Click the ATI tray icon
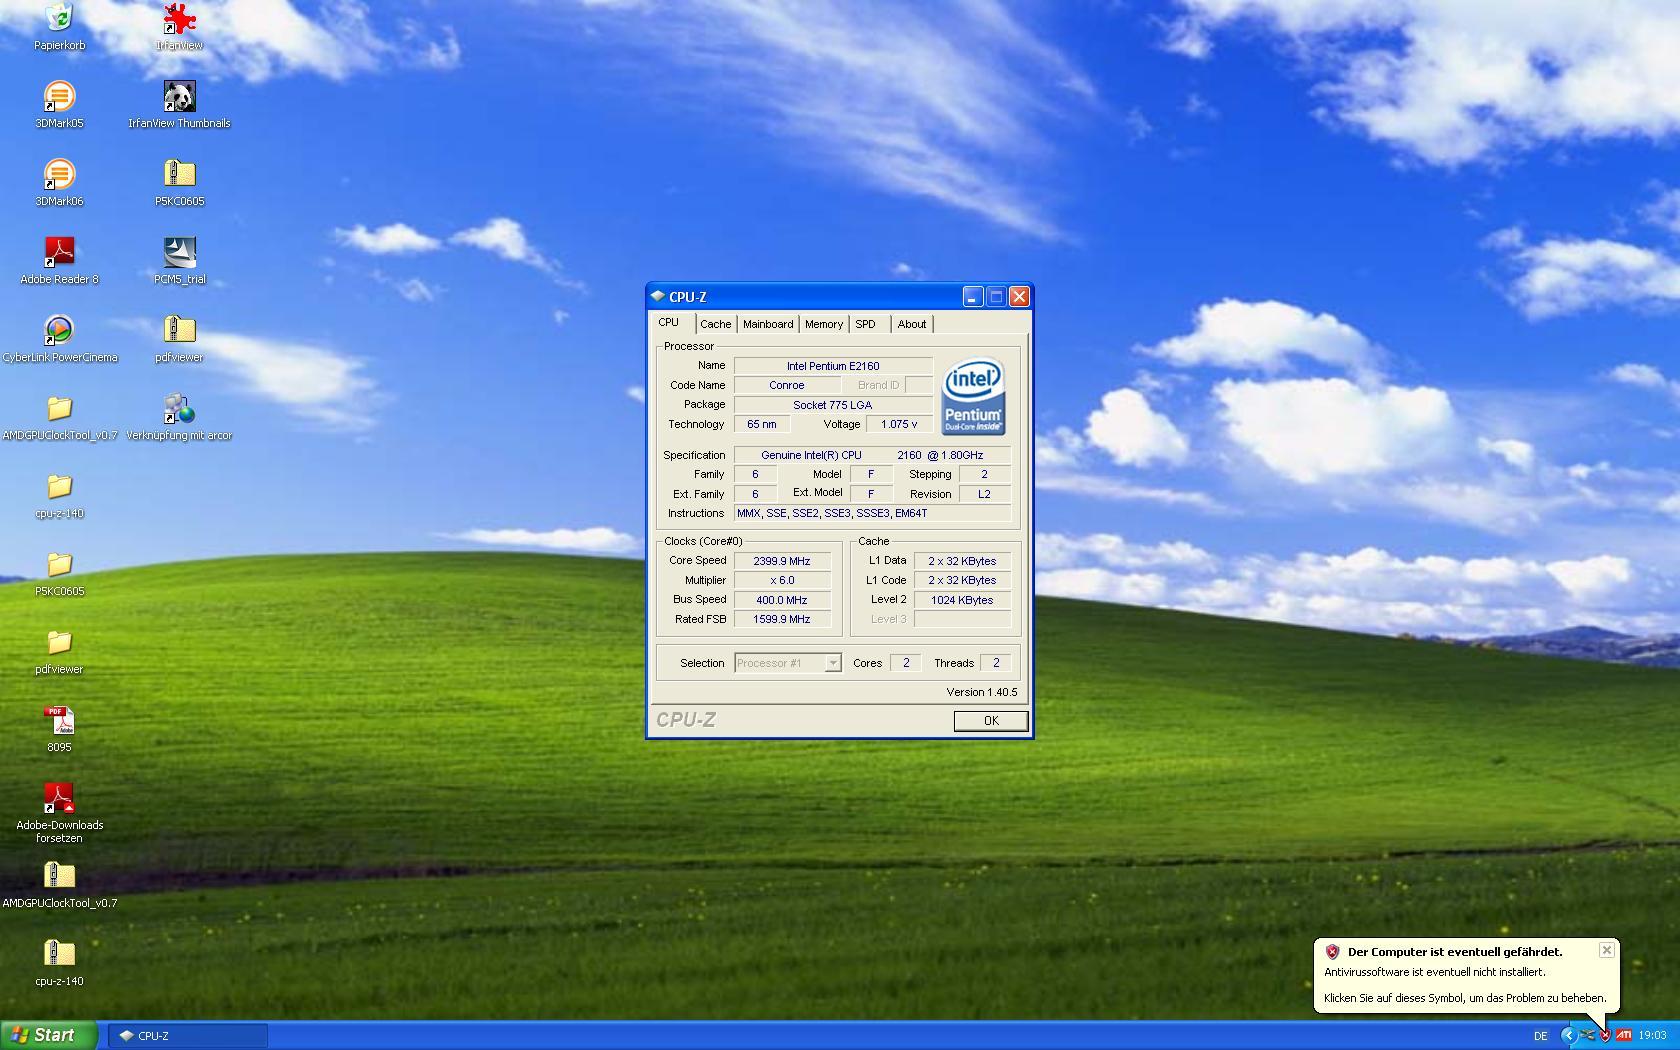 tap(1624, 1035)
